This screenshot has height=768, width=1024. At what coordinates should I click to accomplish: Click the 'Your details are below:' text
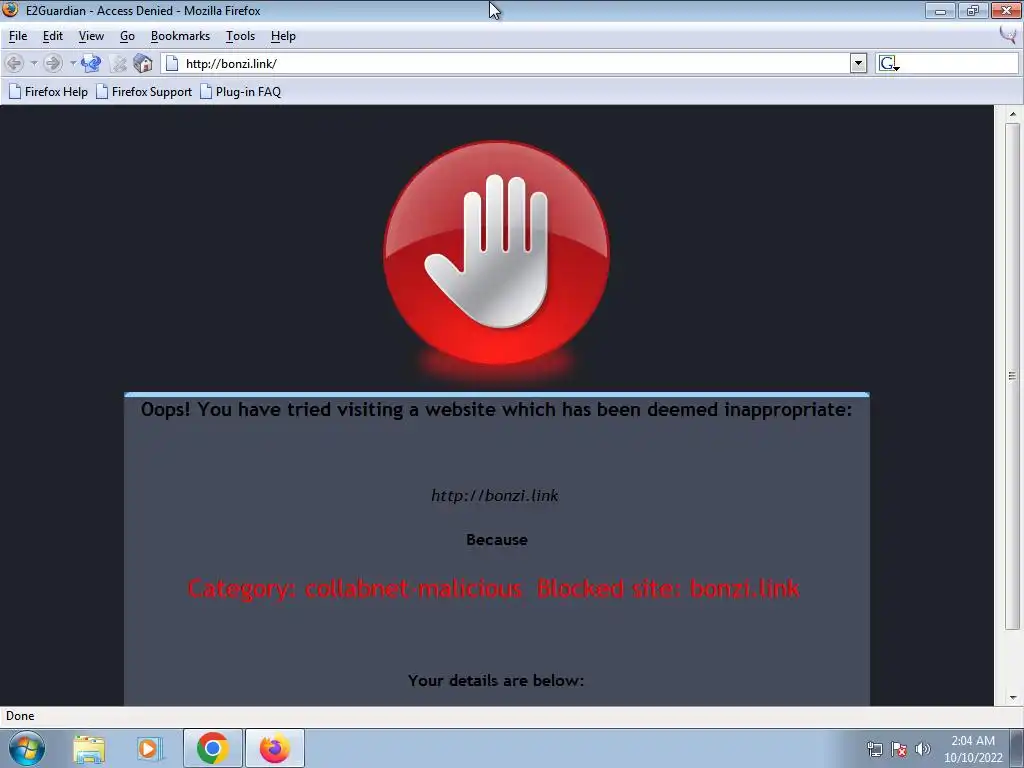[496, 680]
